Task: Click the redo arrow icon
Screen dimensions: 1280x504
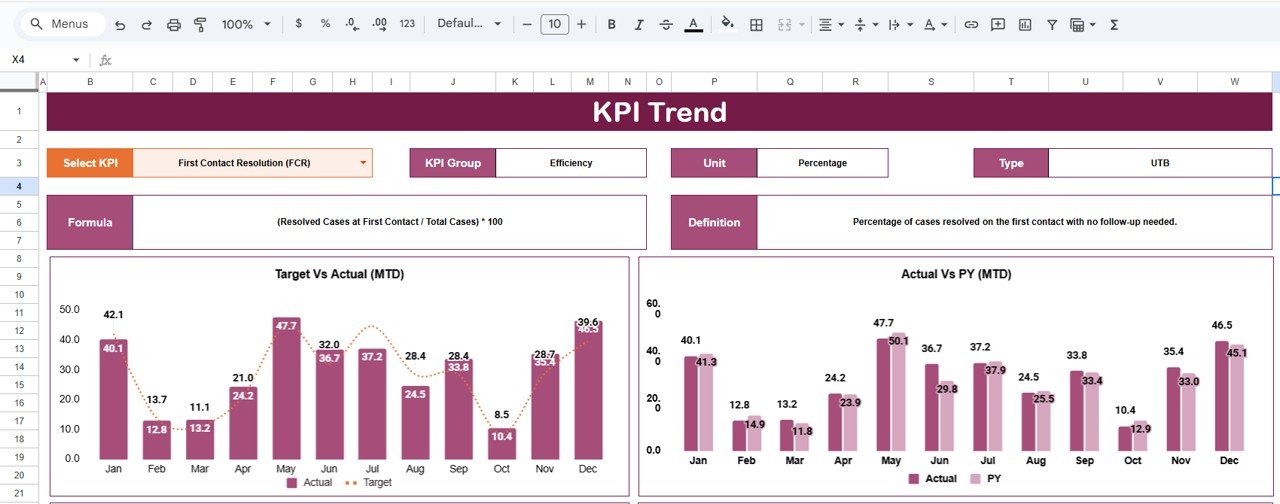Action: tap(147, 24)
